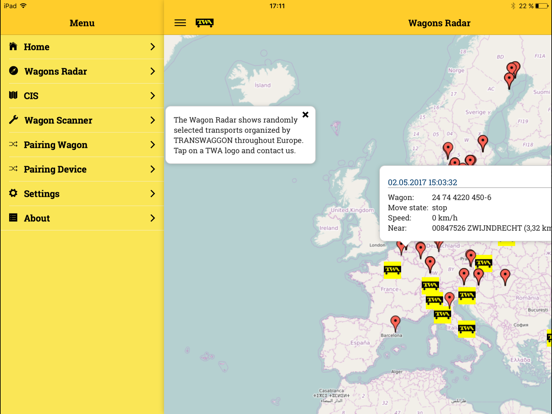Open Settings from the menu
Screen dimensions: 552x414
coord(82,194)
